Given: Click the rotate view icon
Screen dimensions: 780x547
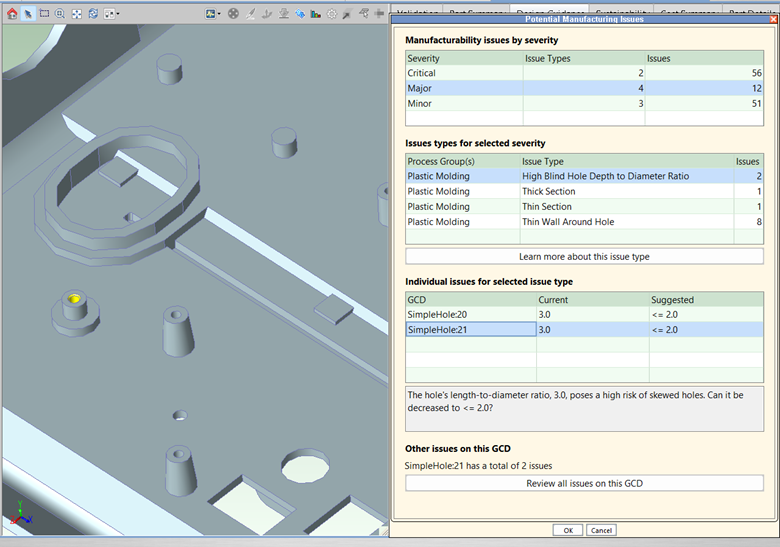Looking at the screenshot, I should pyautogui.click(x=93, y=14).
